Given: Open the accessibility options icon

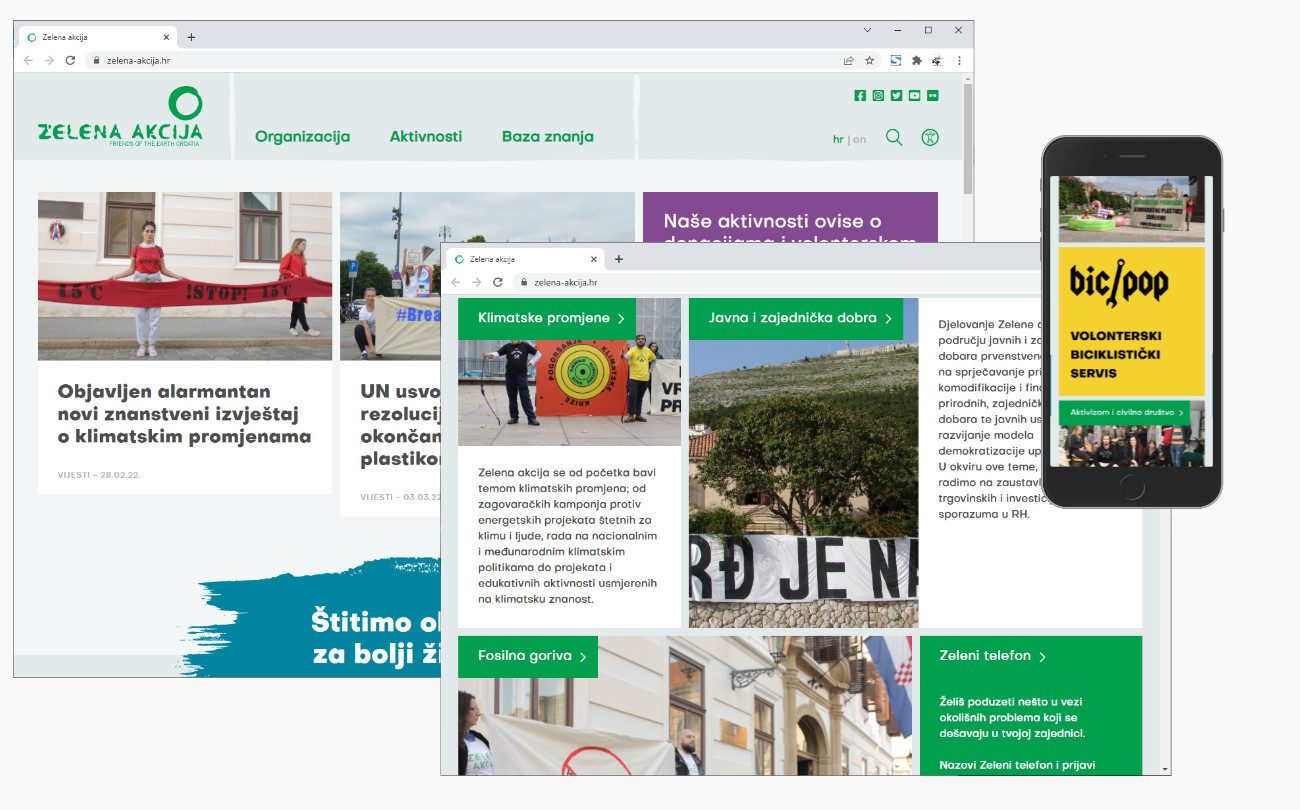Looking at the screenshot, I should 930,138.
